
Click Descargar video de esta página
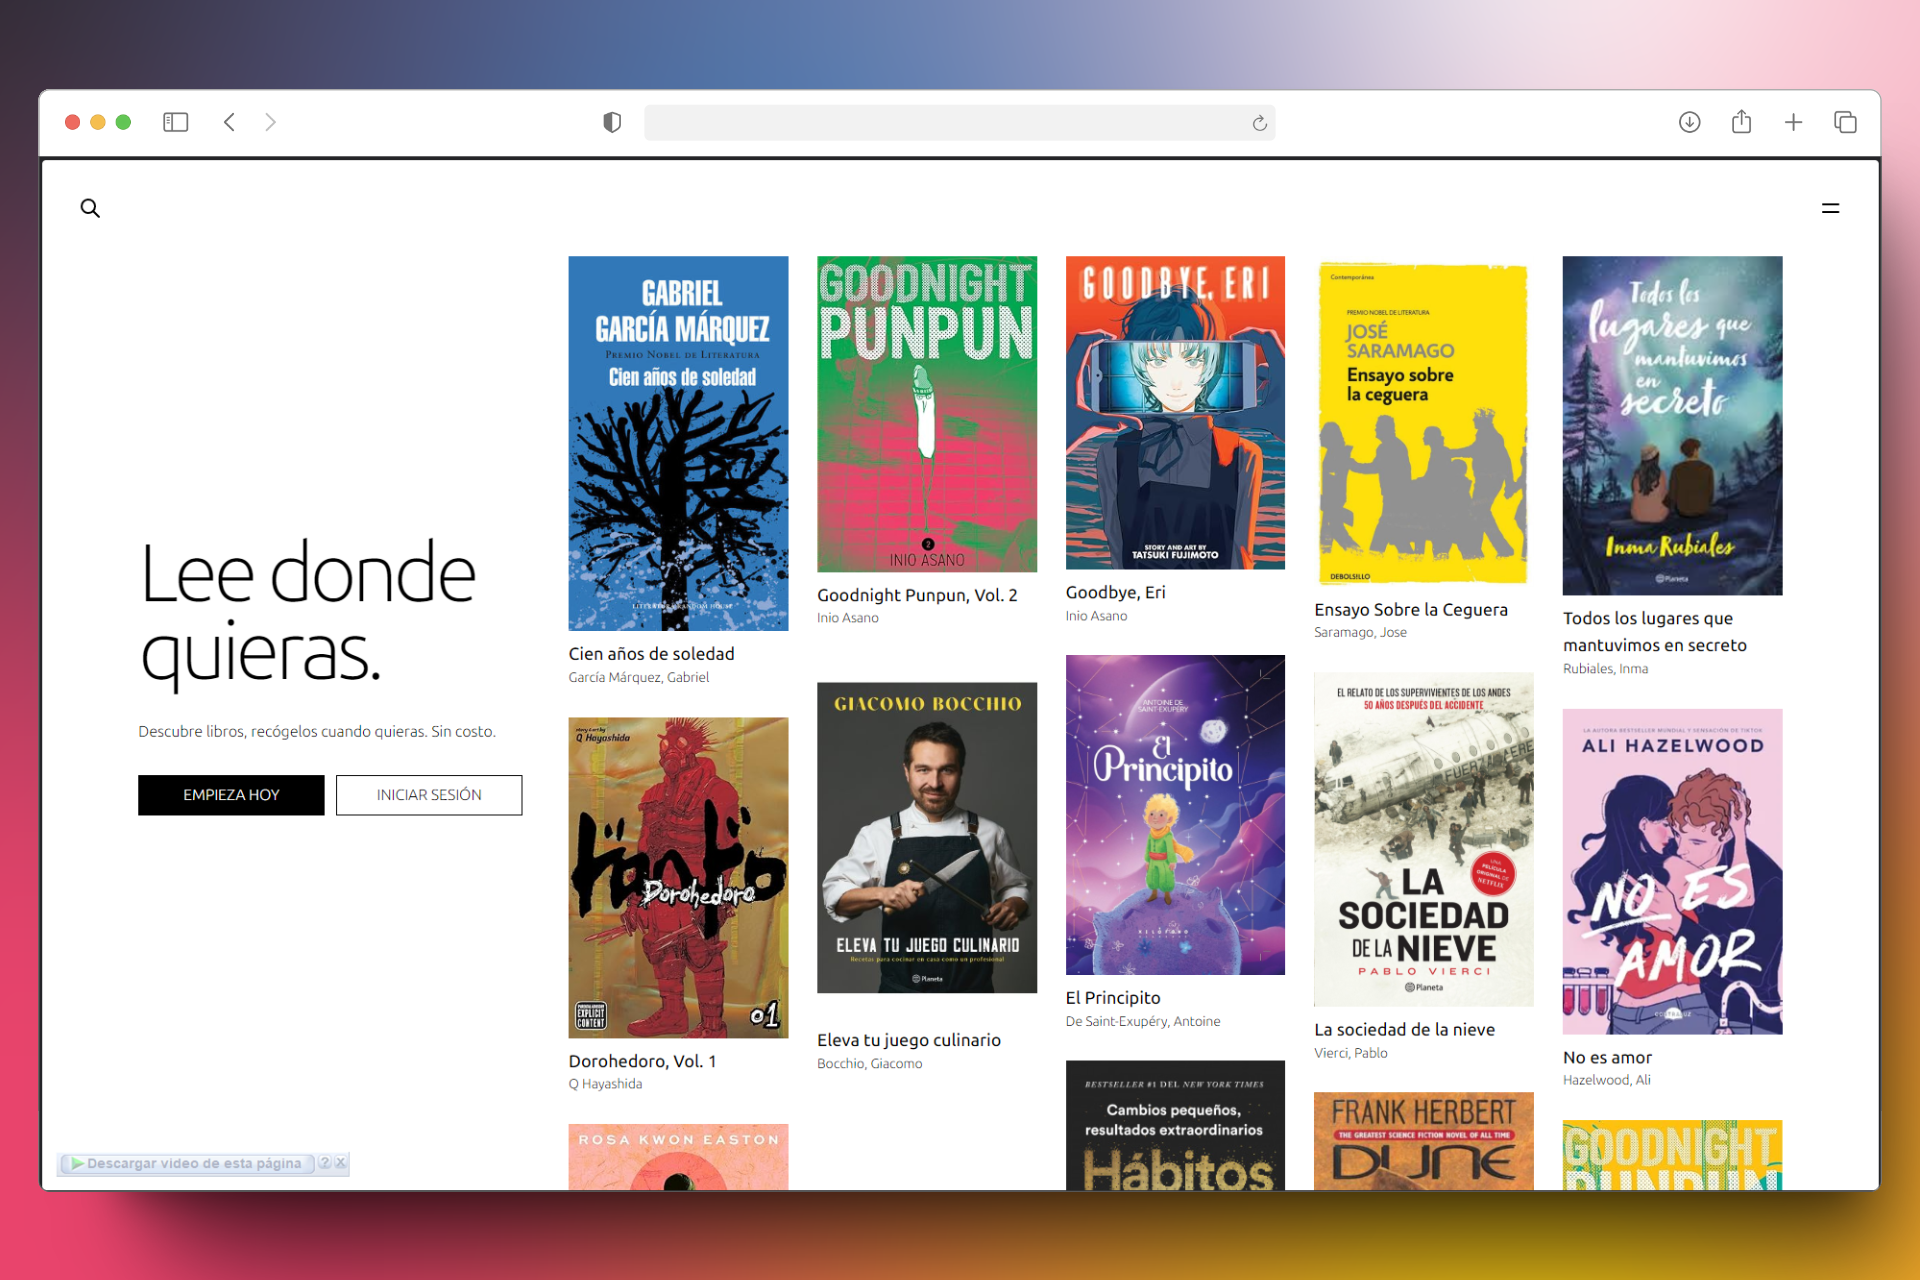click(x=193, y=1163)
